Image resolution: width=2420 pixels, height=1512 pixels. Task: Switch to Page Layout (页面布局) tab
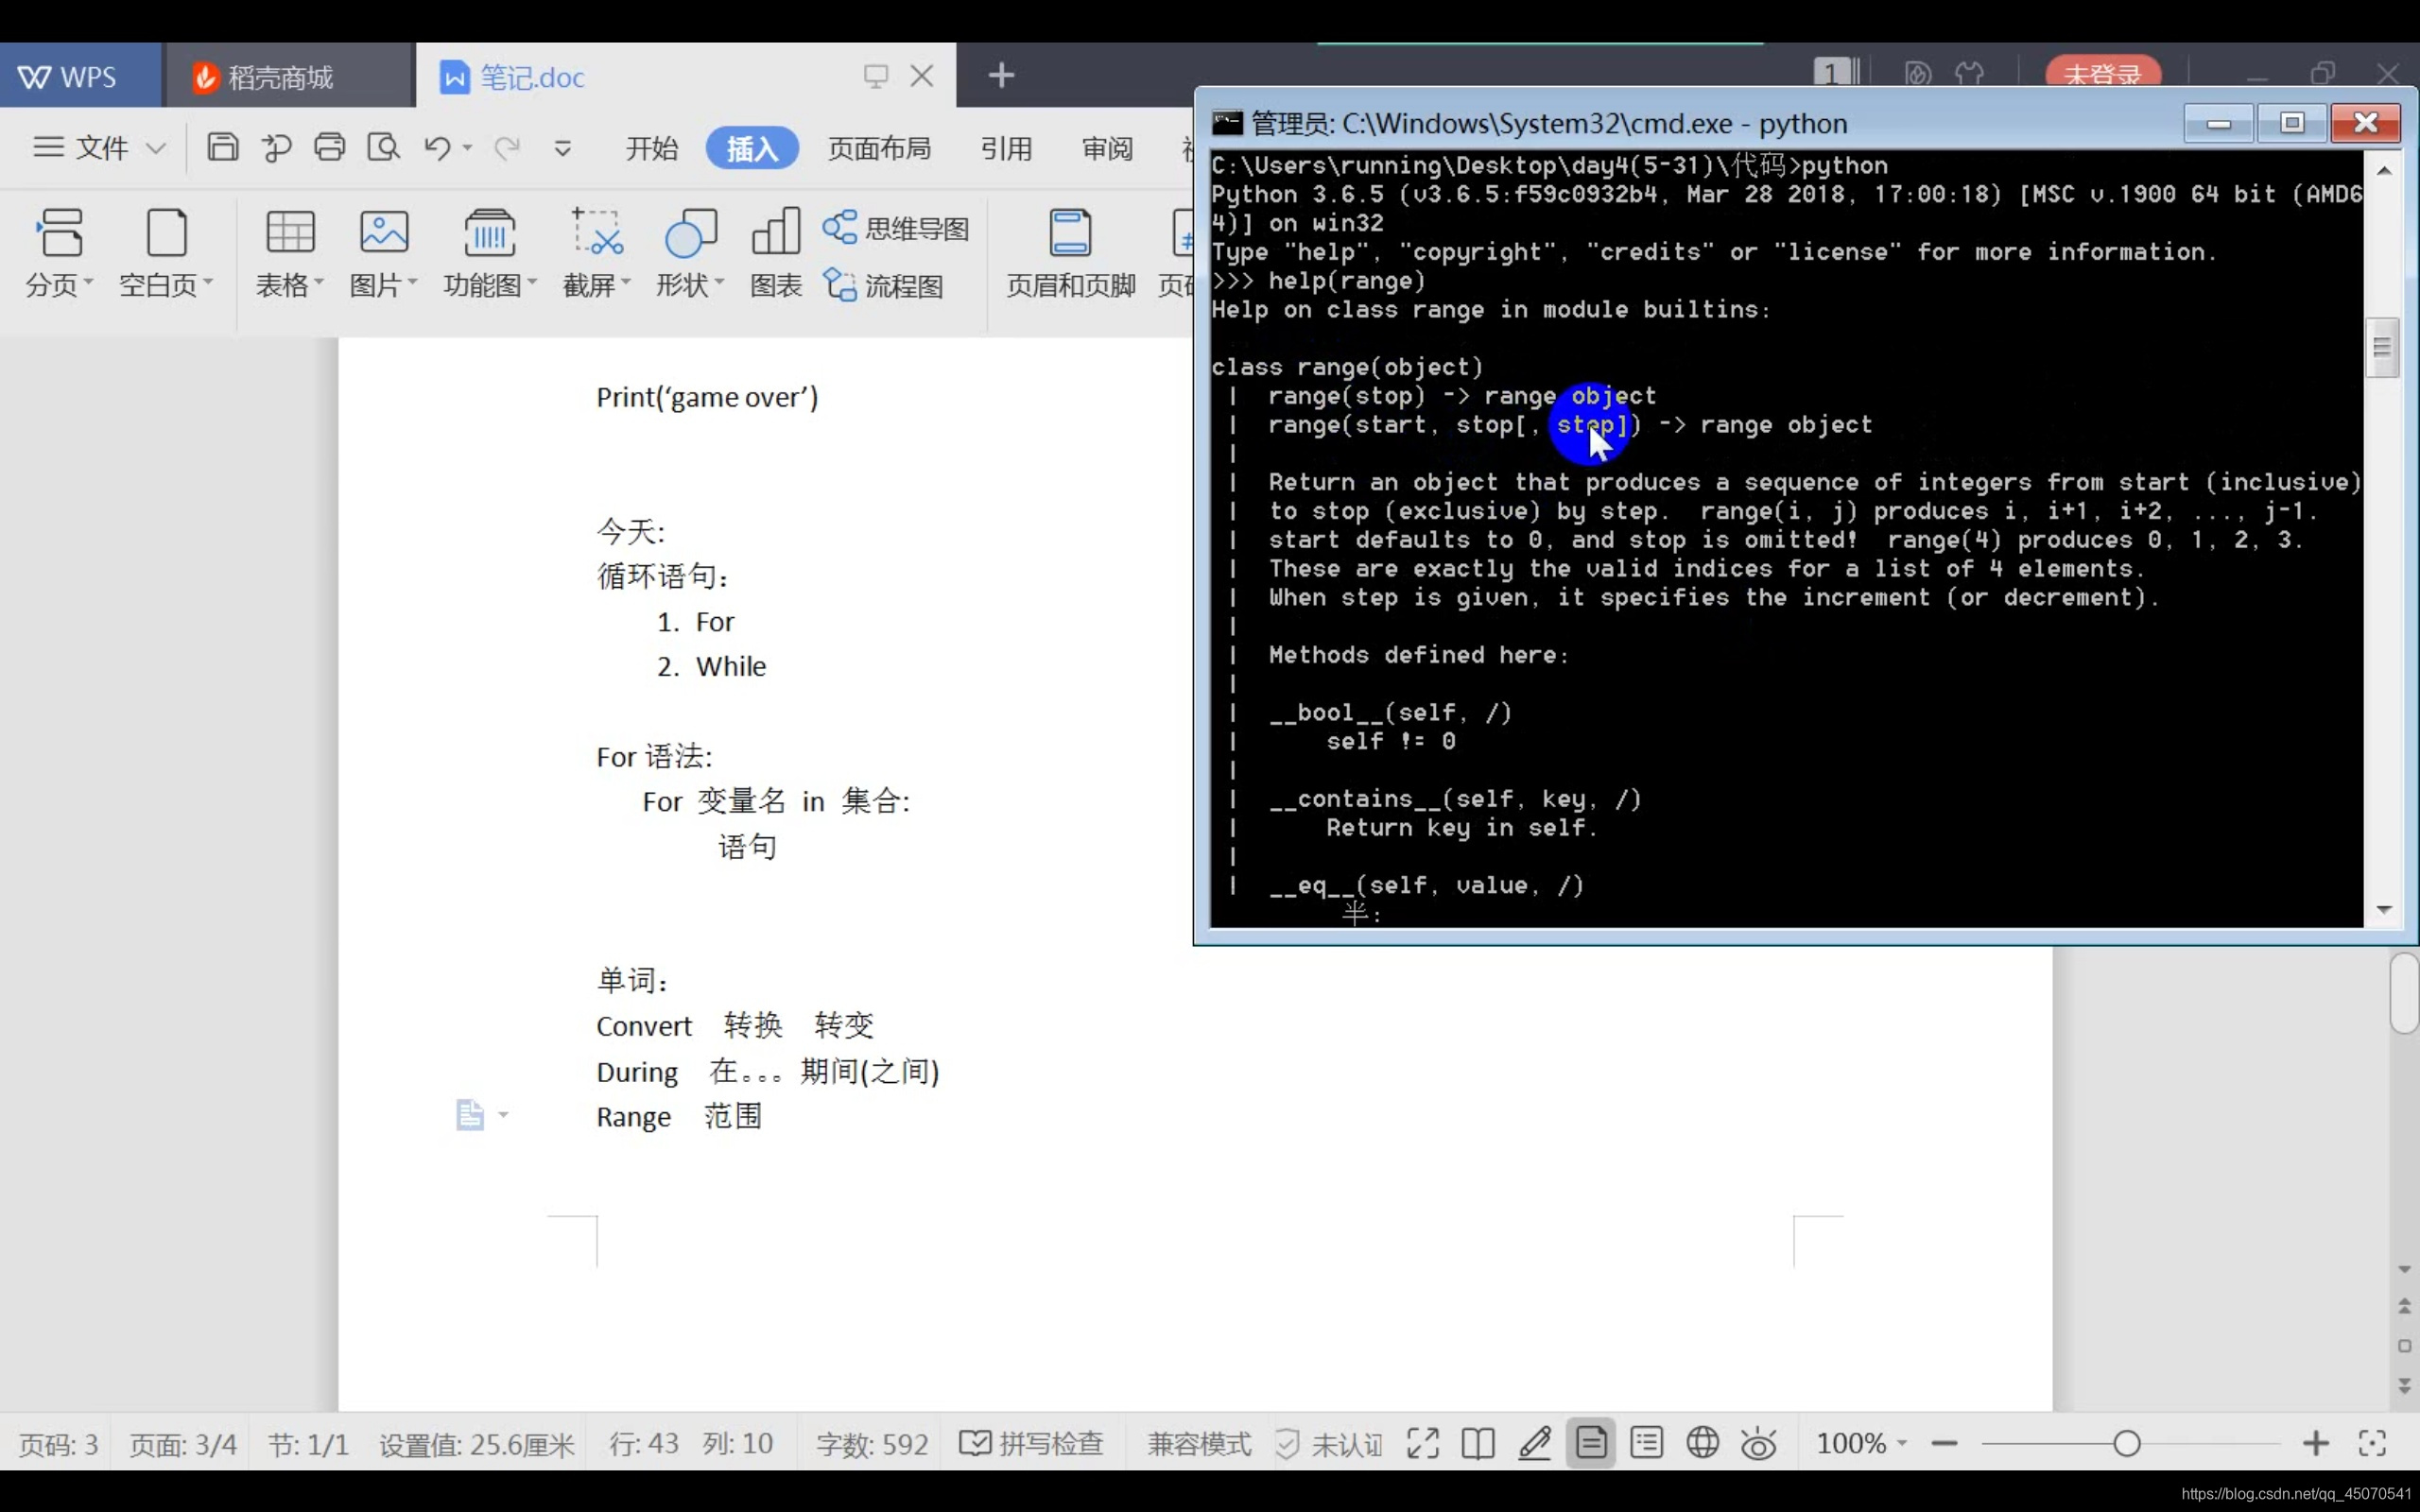coord(879,148)
